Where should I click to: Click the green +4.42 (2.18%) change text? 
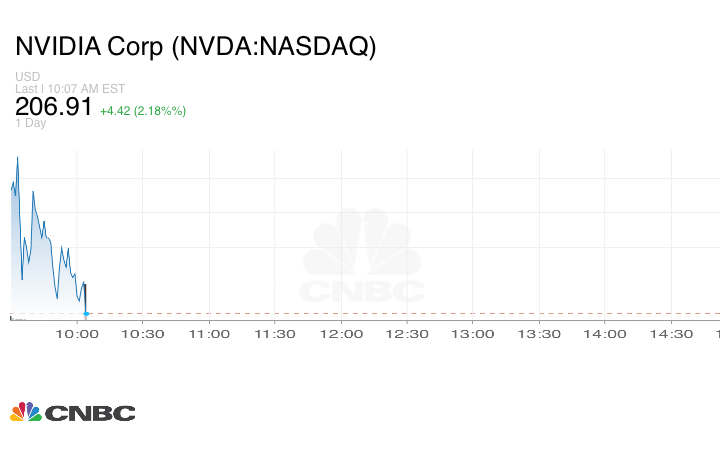(143, 110)
